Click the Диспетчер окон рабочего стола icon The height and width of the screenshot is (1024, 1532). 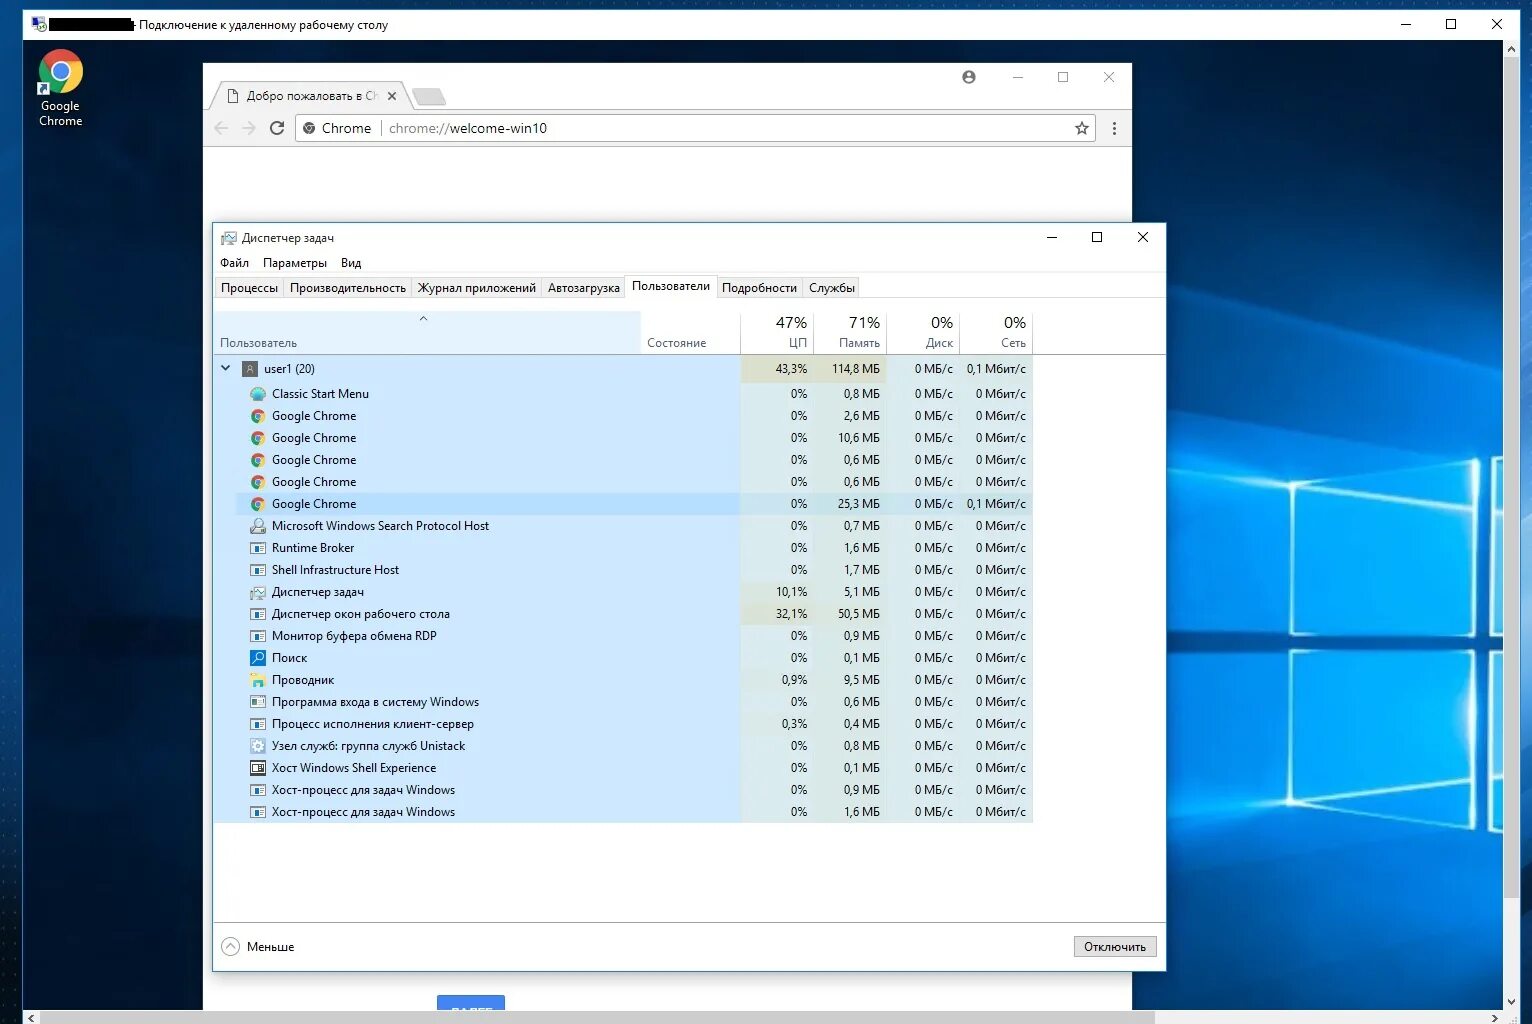pos(258,614)
